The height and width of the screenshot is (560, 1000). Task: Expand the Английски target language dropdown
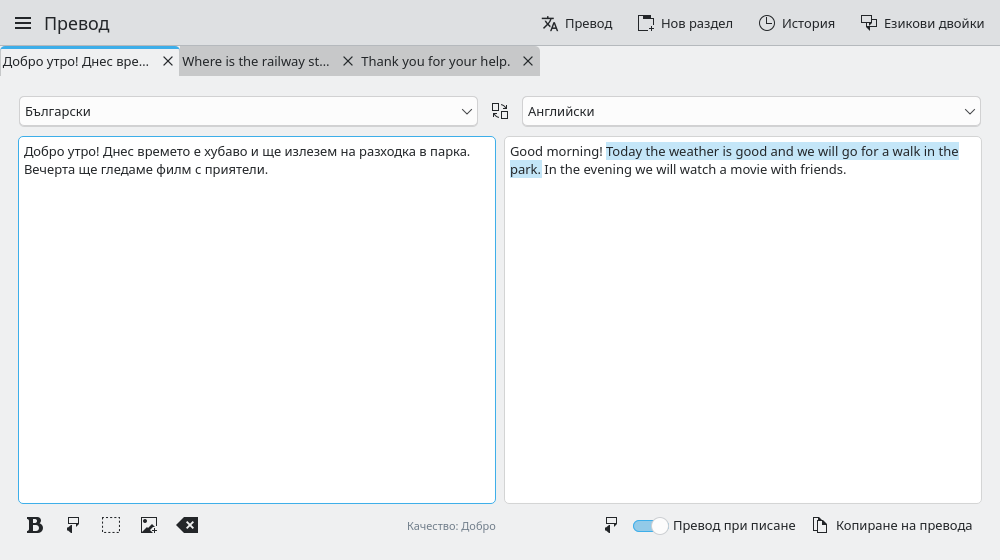[x=751, y=112]
